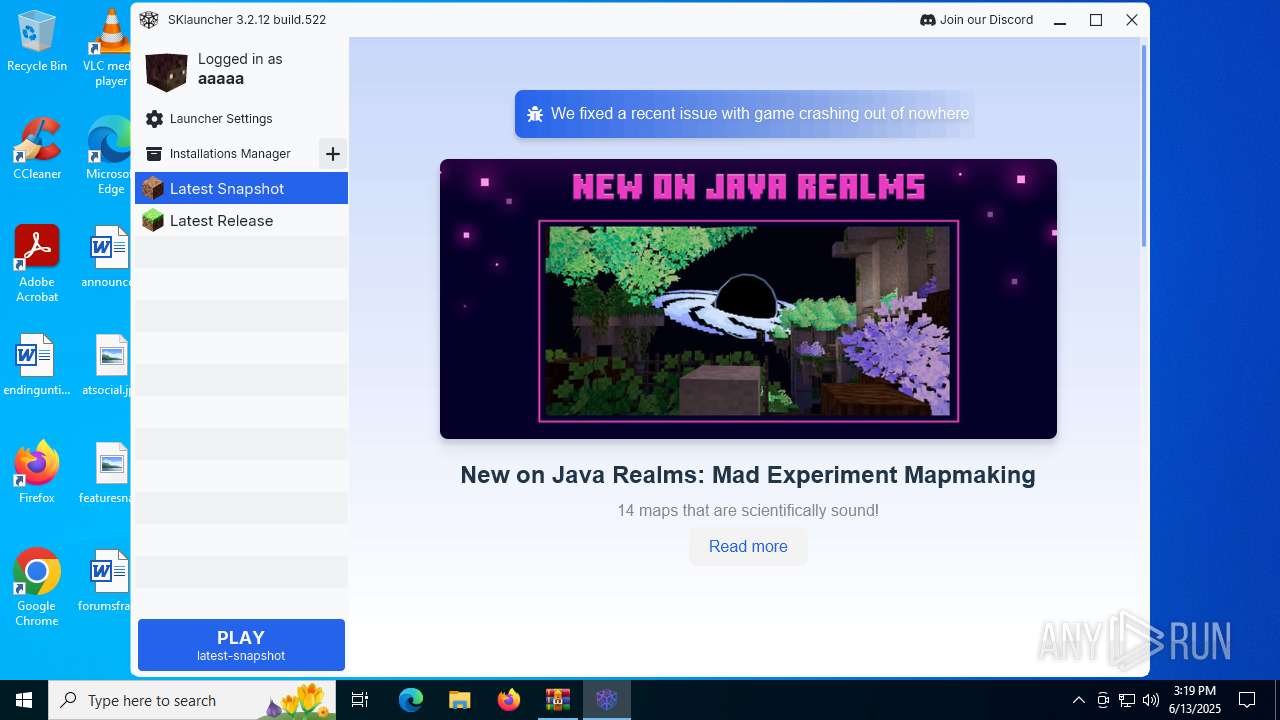Select the Microsoft Edge desktop icon

(107, 156)
